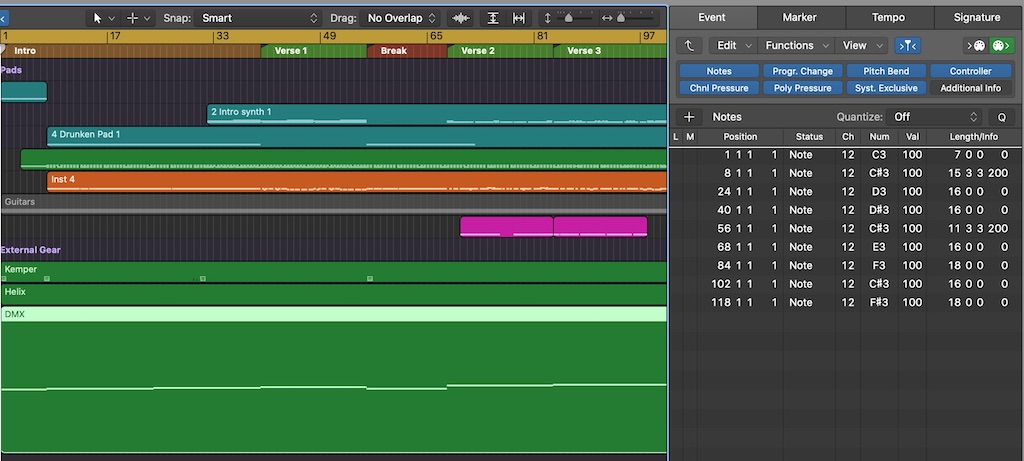Click the hierarchy up arrow in the Event list

click(x=689, y=46)
